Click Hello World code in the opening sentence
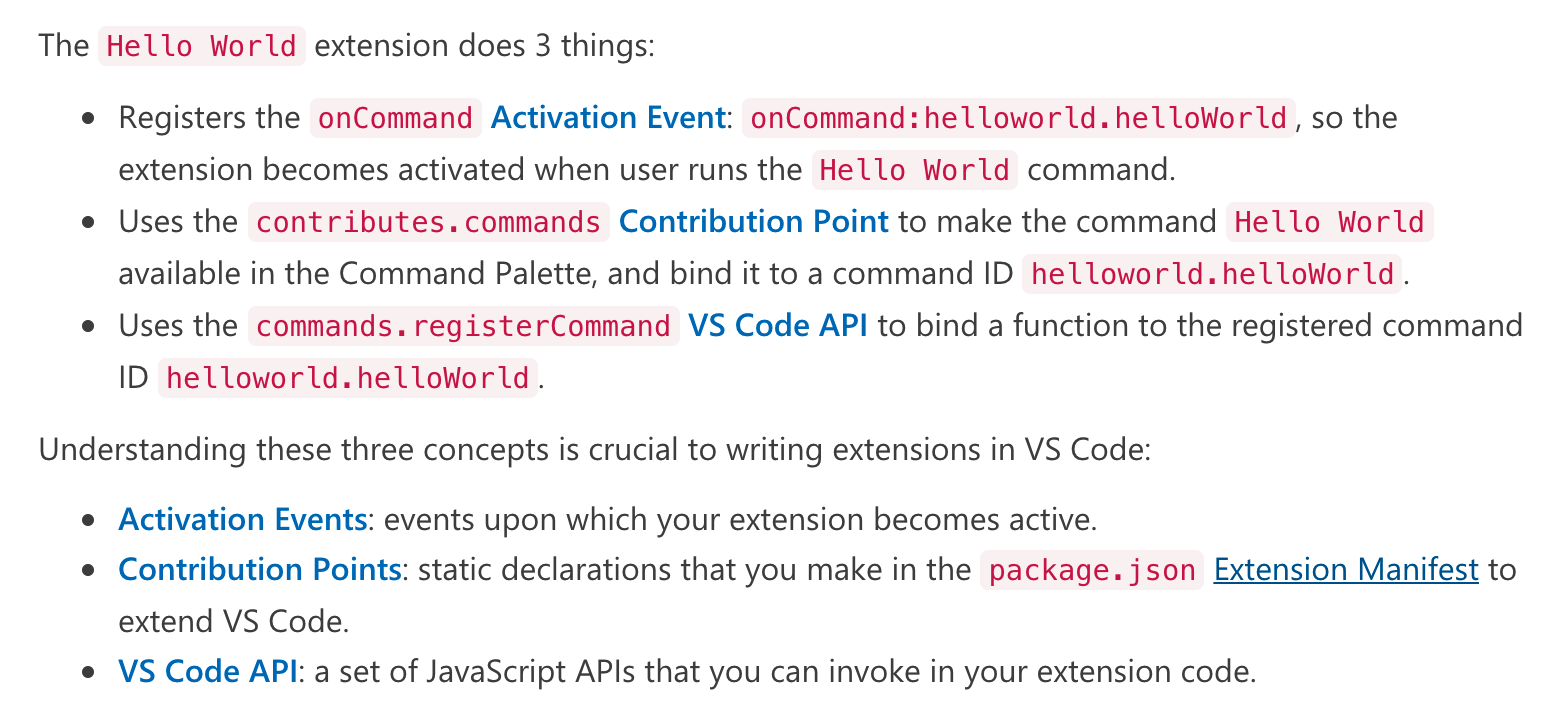 pos(201,46)
